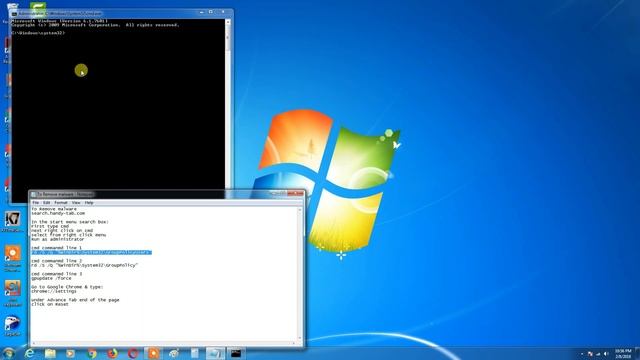Open the File menu in Notepad
The height and width of the screenshot is (360, 640).
(x=36, y=203)
